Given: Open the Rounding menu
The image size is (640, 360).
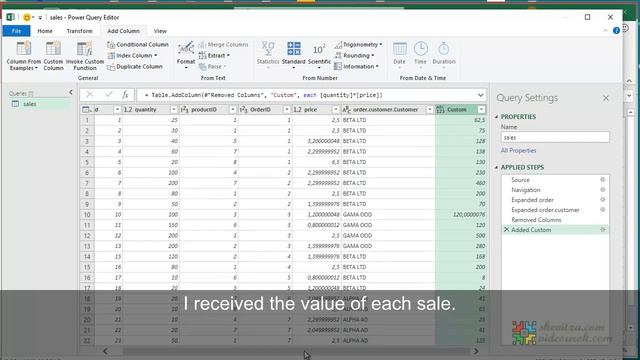Looking at the screenshot, I should click(x=354, y=56).
